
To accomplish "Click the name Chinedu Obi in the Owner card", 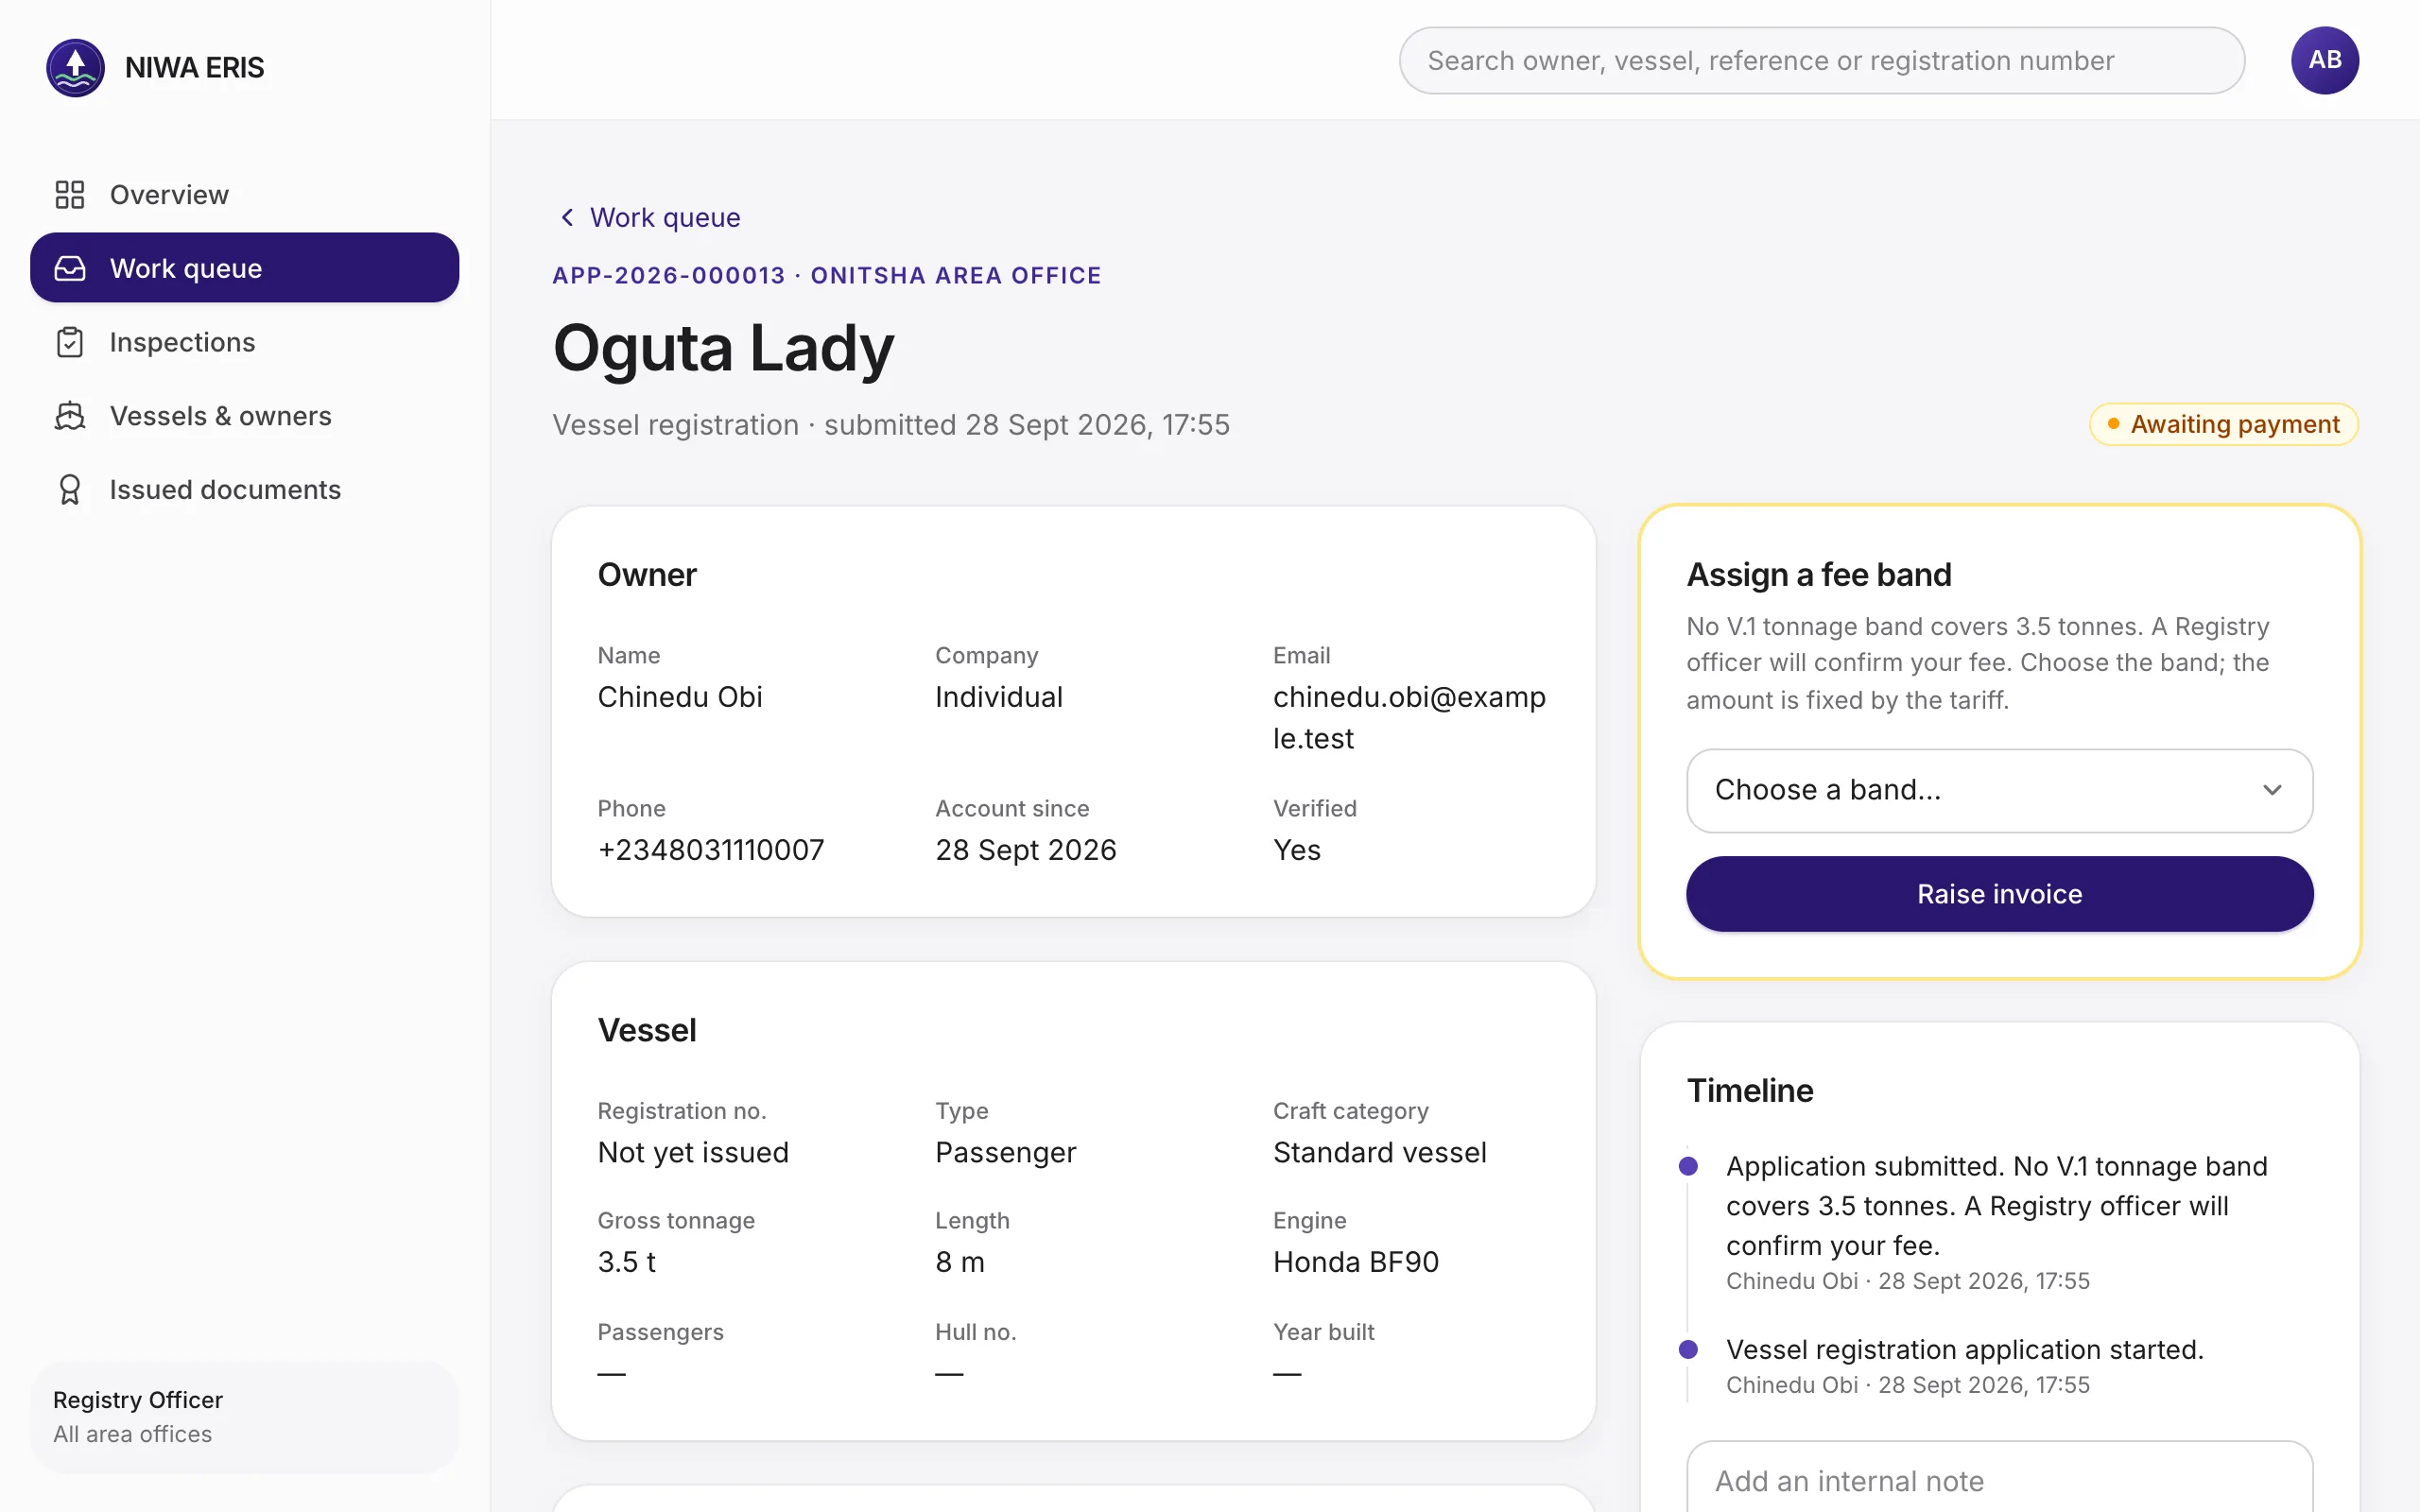I will (x=680, y=697).
